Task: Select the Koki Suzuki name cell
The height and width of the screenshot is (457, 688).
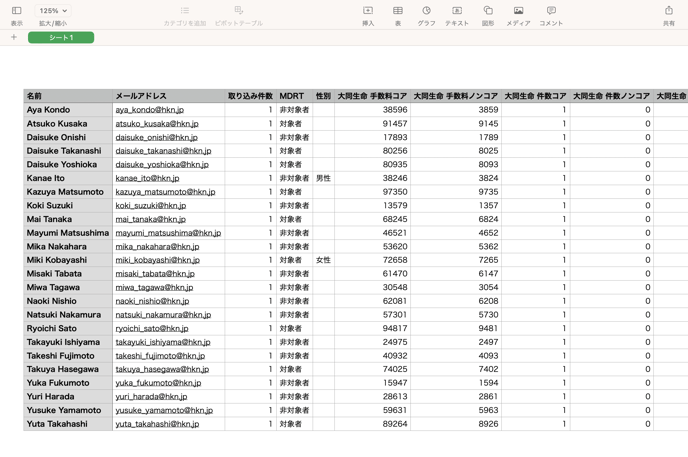Action: coord(68,205)
